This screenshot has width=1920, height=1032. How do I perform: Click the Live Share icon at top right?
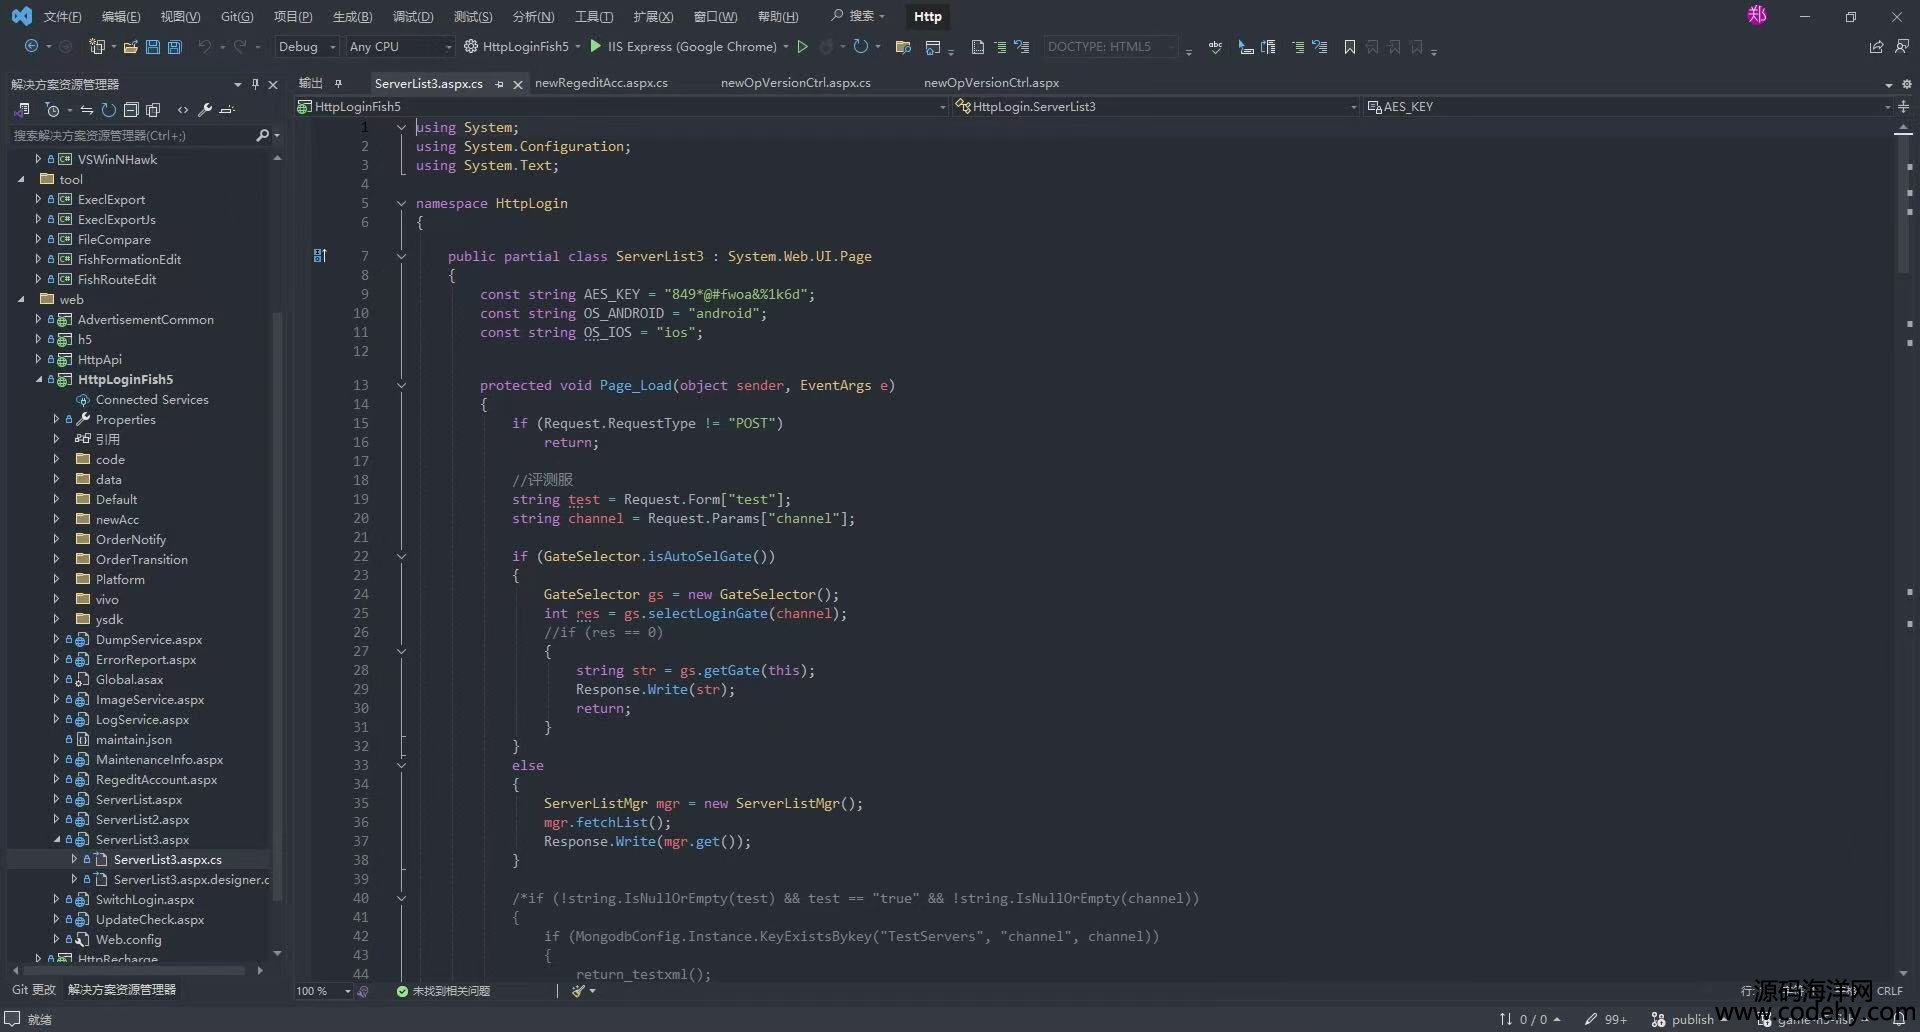tap(1876, 47)
